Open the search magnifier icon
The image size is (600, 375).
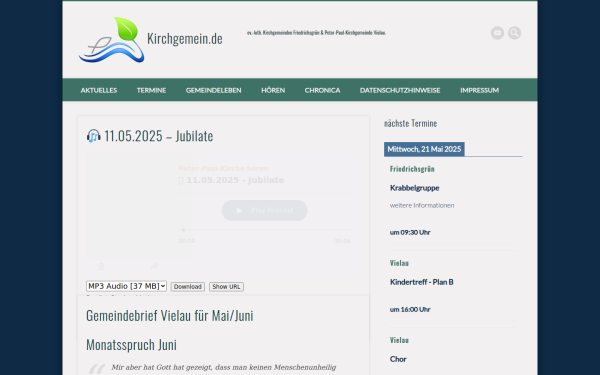(x=514, y=33)
